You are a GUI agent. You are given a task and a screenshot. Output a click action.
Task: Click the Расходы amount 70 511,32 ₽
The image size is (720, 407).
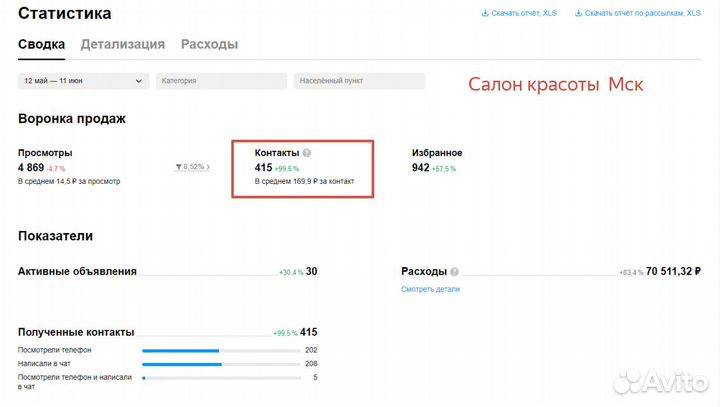point(673,271)
